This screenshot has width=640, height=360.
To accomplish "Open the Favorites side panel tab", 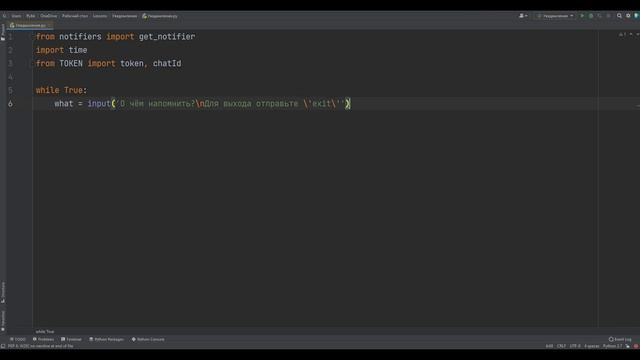I will coord(3,320).
